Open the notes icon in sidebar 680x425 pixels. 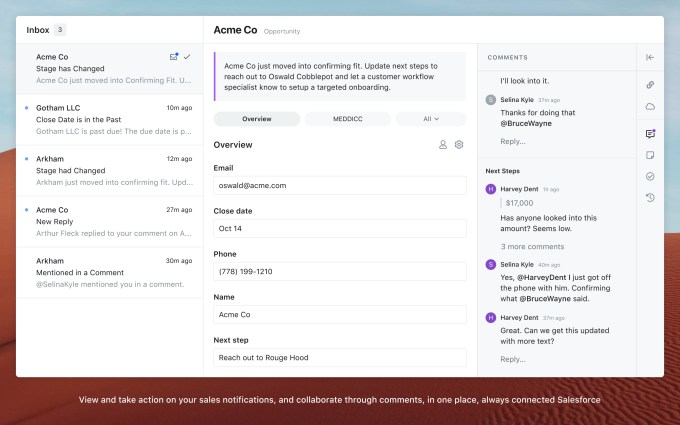point(650,155)
